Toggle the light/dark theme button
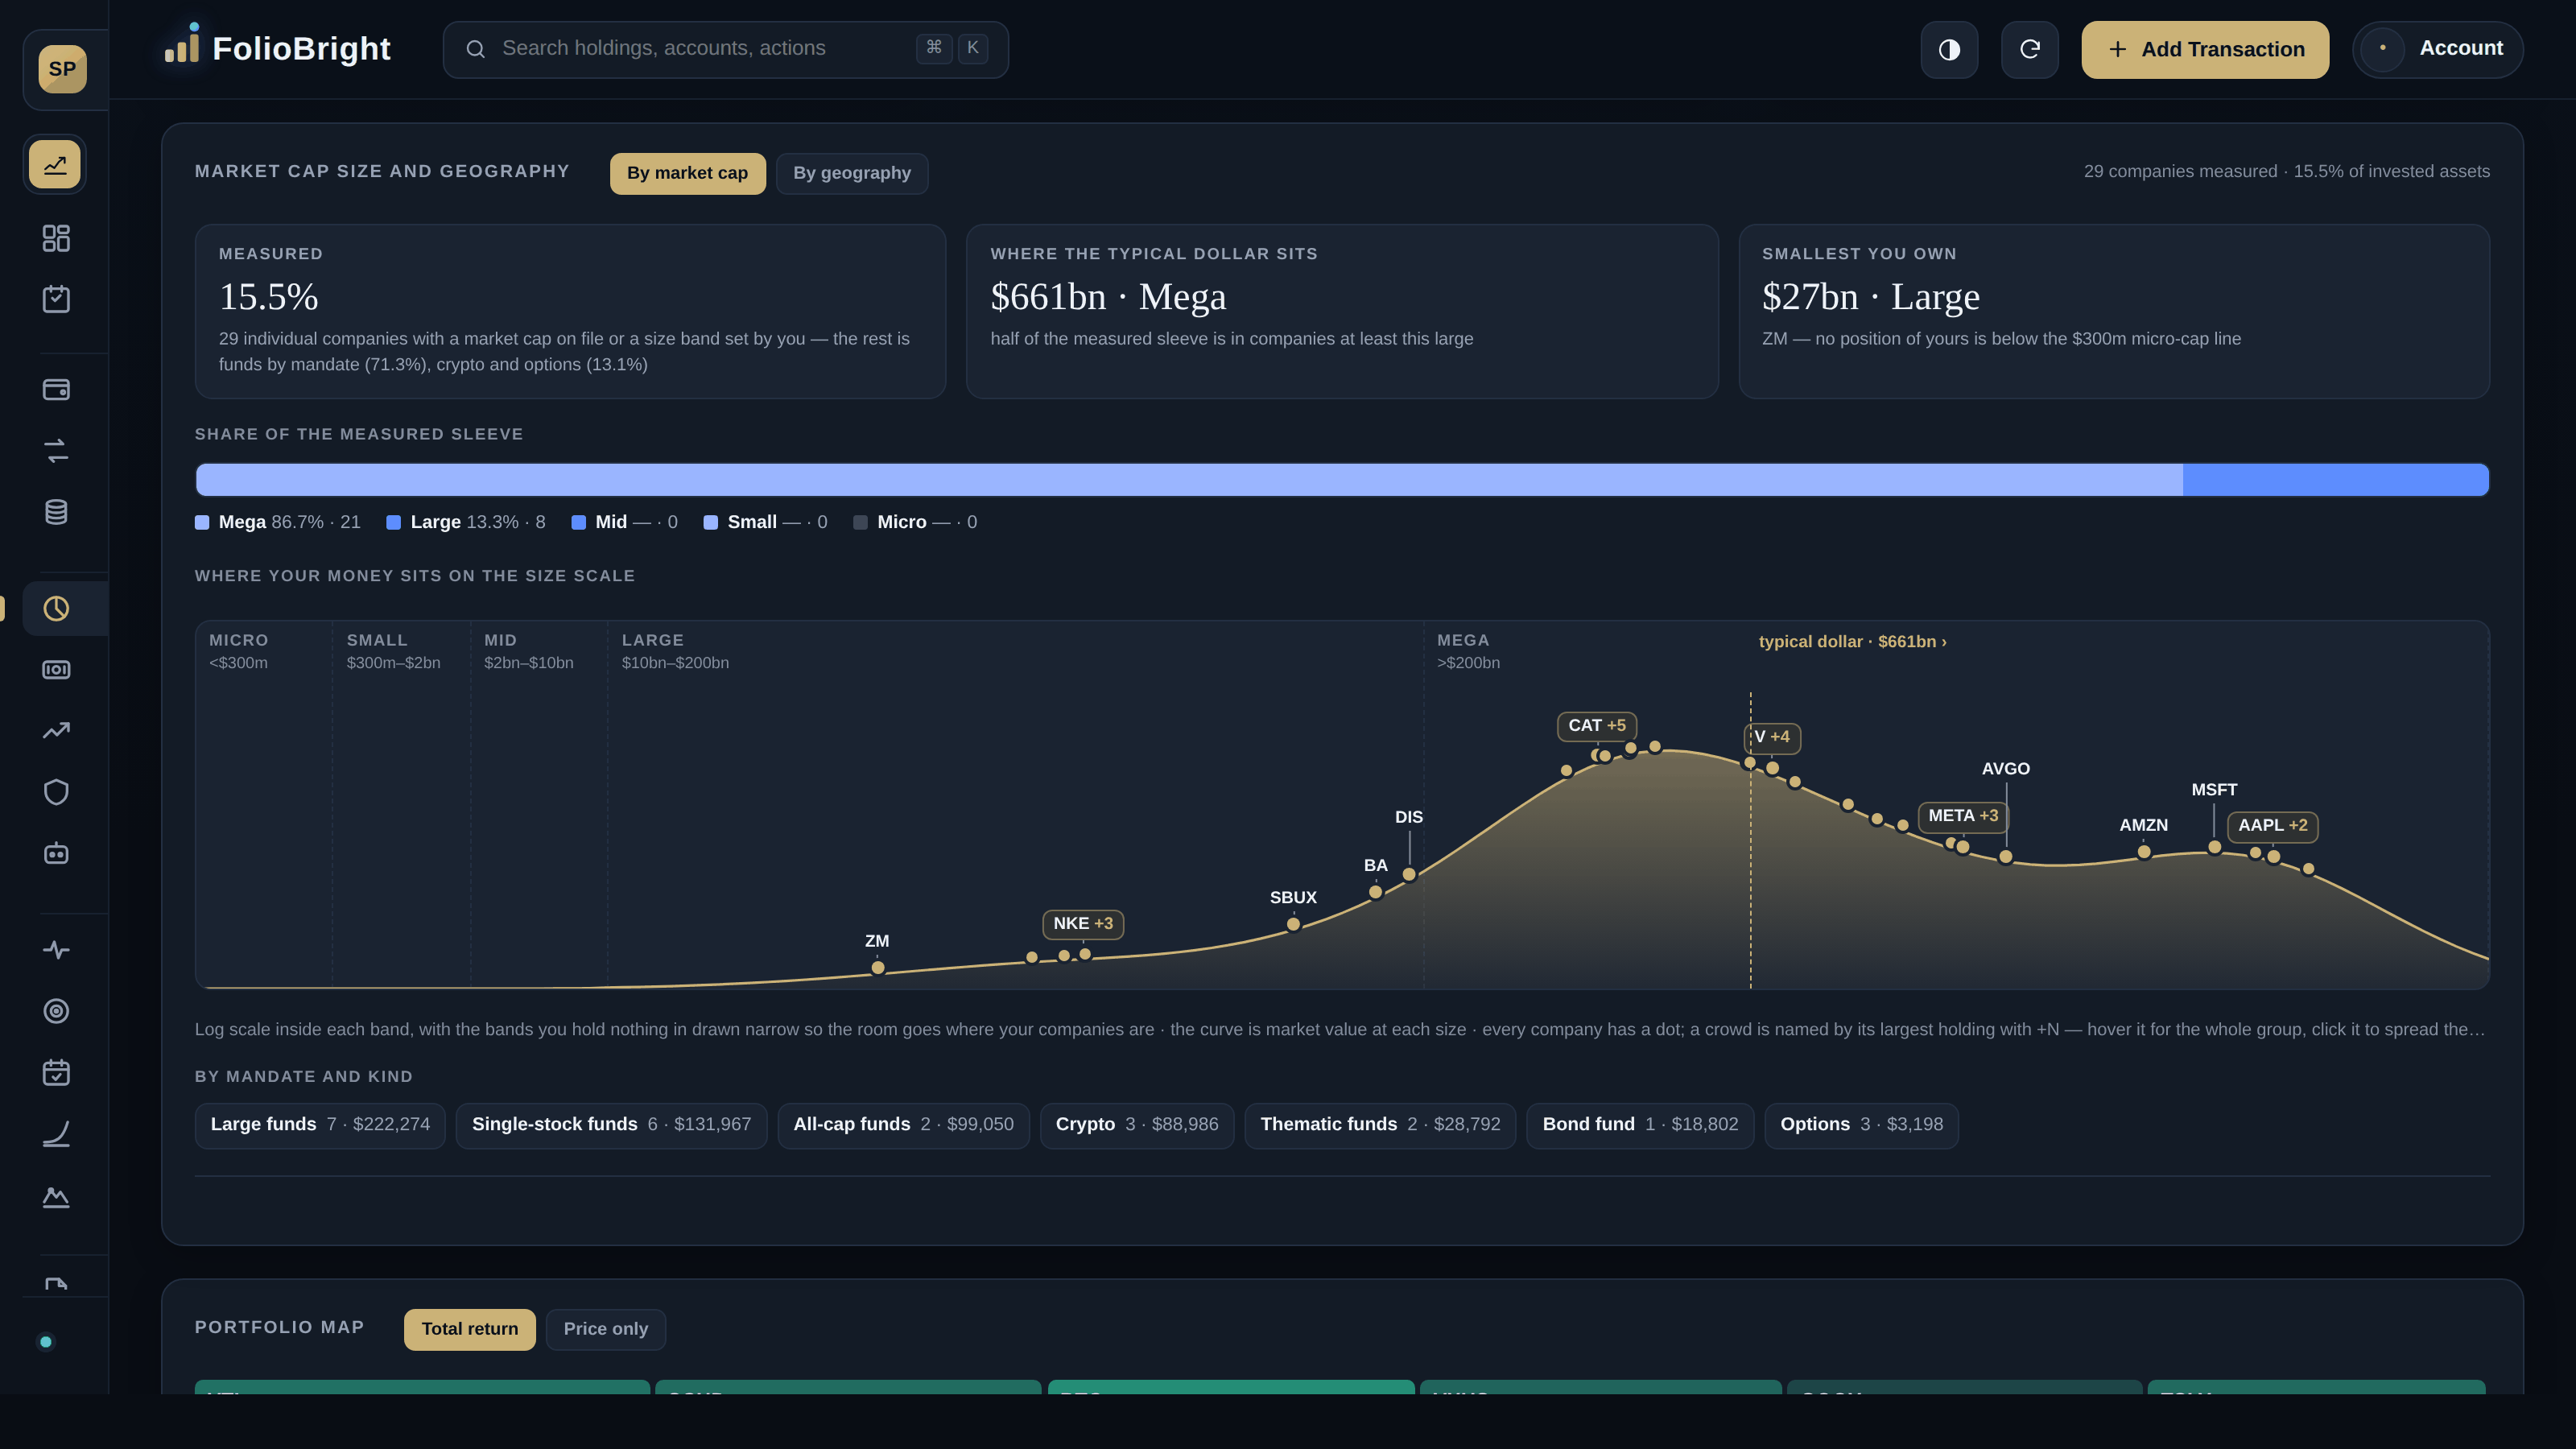This screenshot has height=1449, width=2576. [1949, 49]
